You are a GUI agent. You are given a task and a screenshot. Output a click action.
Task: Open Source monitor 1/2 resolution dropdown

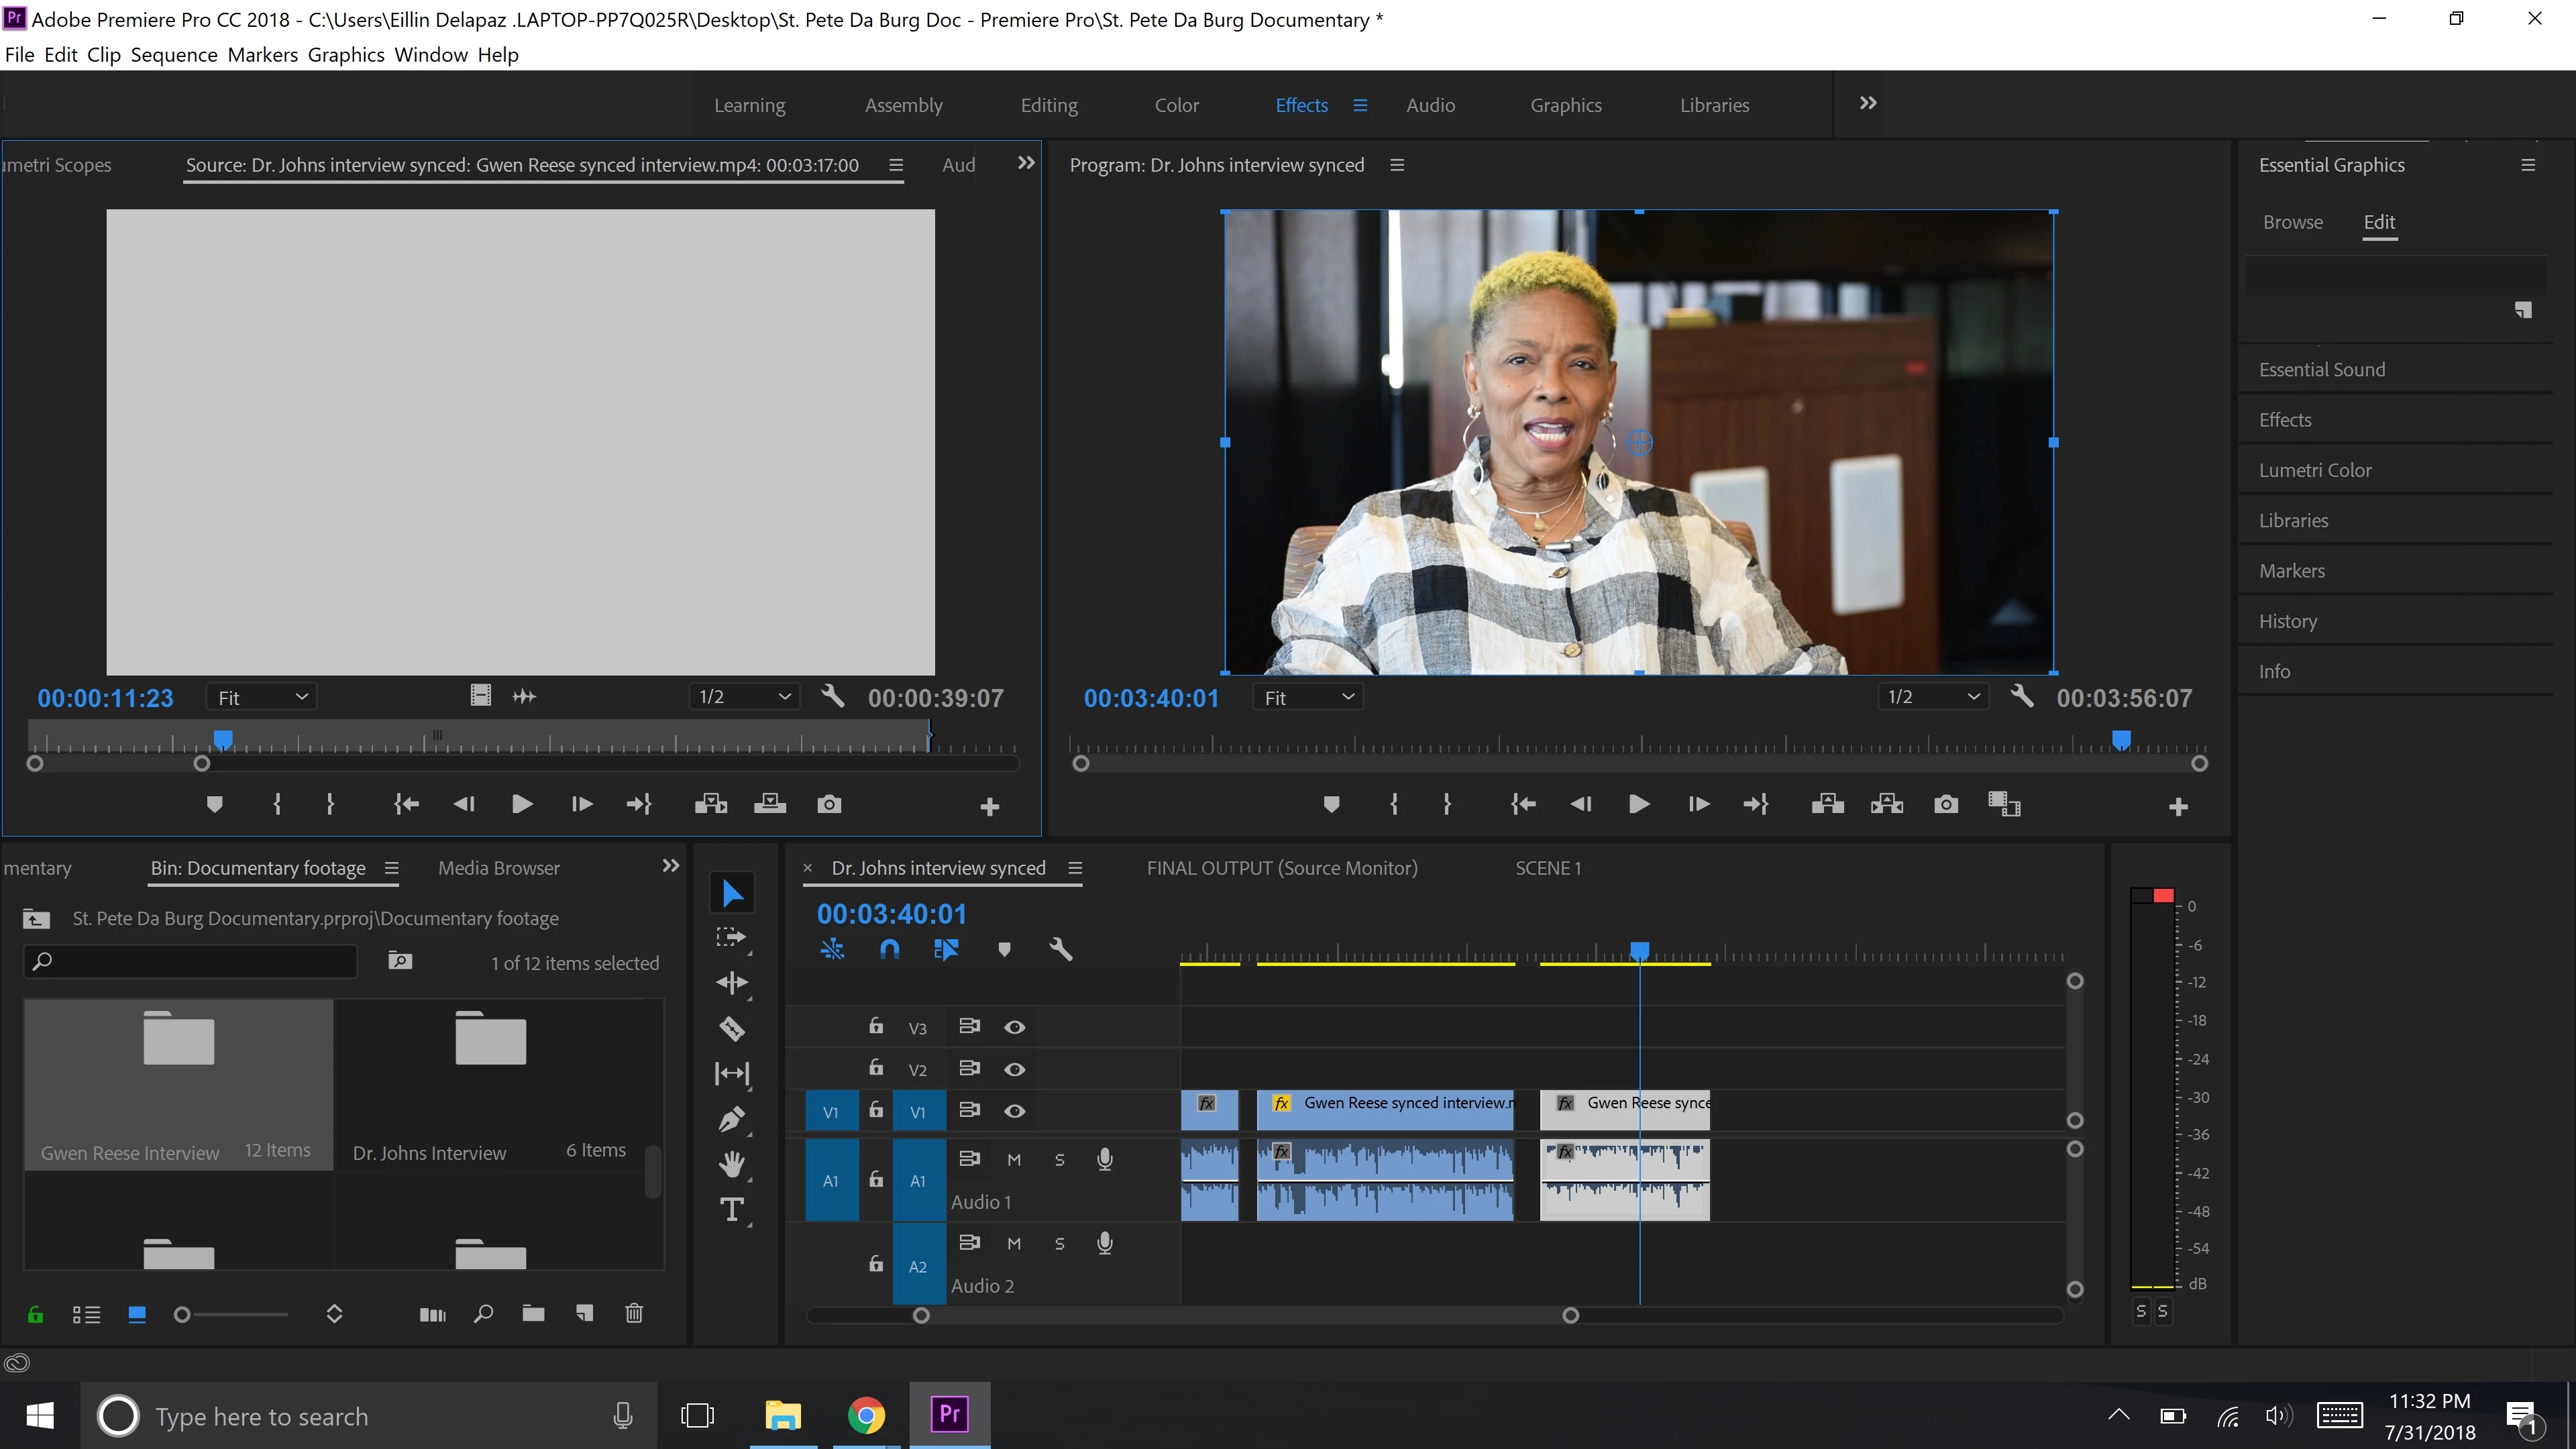point(744,696)
